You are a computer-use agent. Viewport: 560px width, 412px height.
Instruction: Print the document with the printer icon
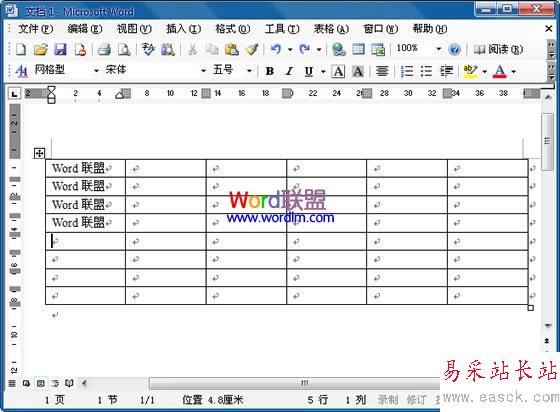click(104, 49)
